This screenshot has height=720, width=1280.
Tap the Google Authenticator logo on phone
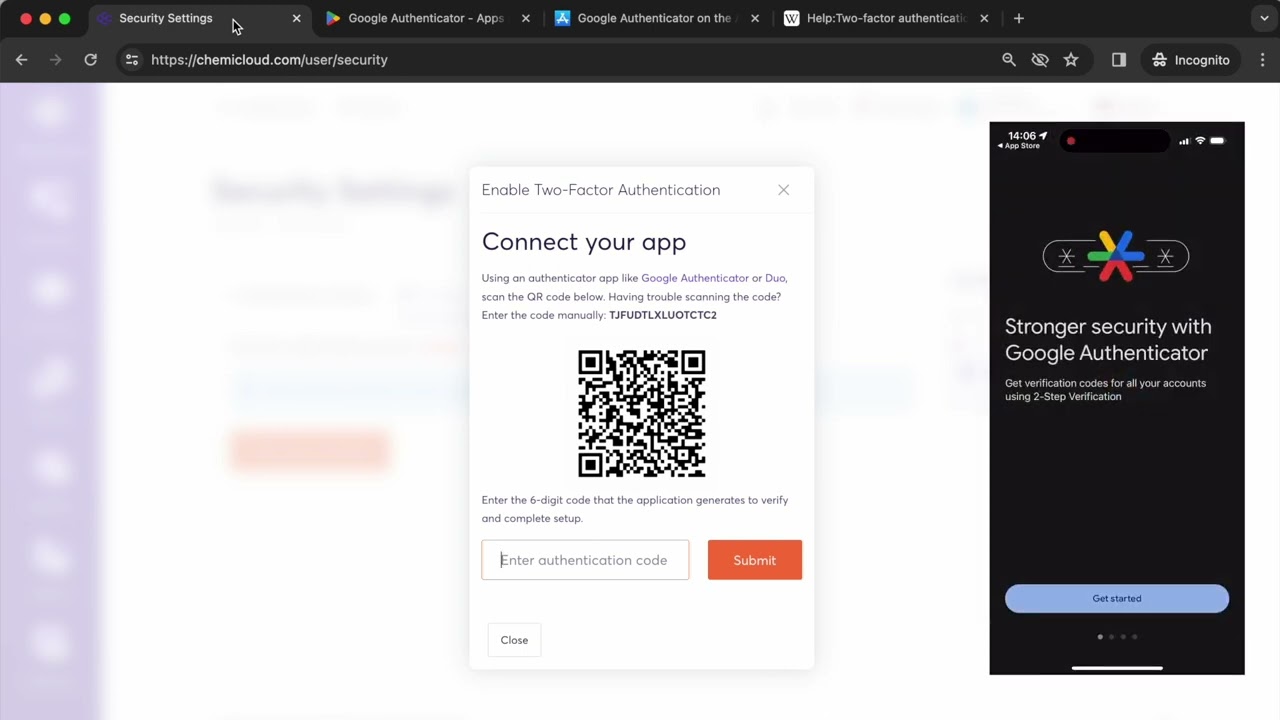point(1116,256)
